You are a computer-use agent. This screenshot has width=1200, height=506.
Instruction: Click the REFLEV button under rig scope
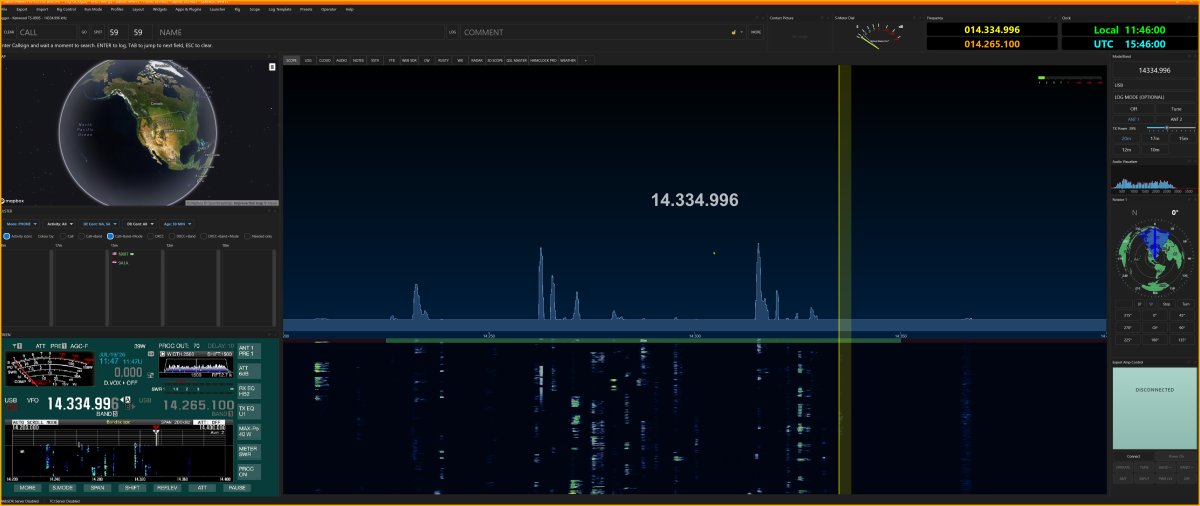tap(167, 488)
